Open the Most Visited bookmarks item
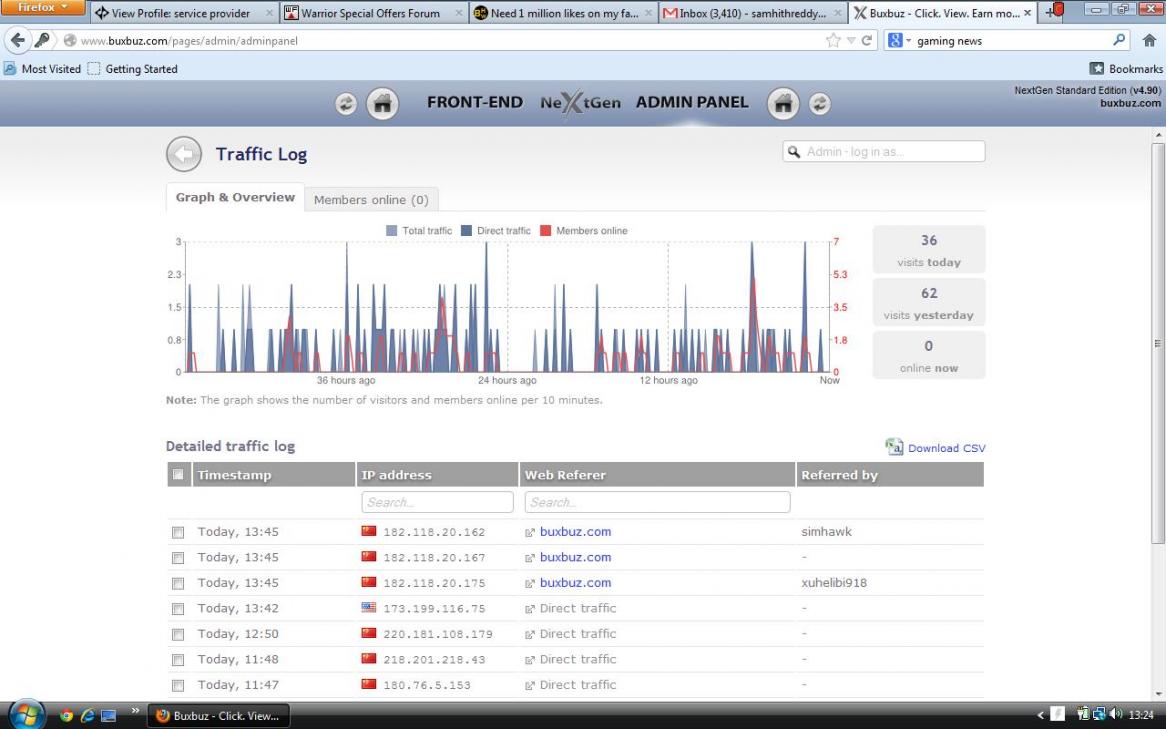The image size is (1166, 729). pos(42,68)
